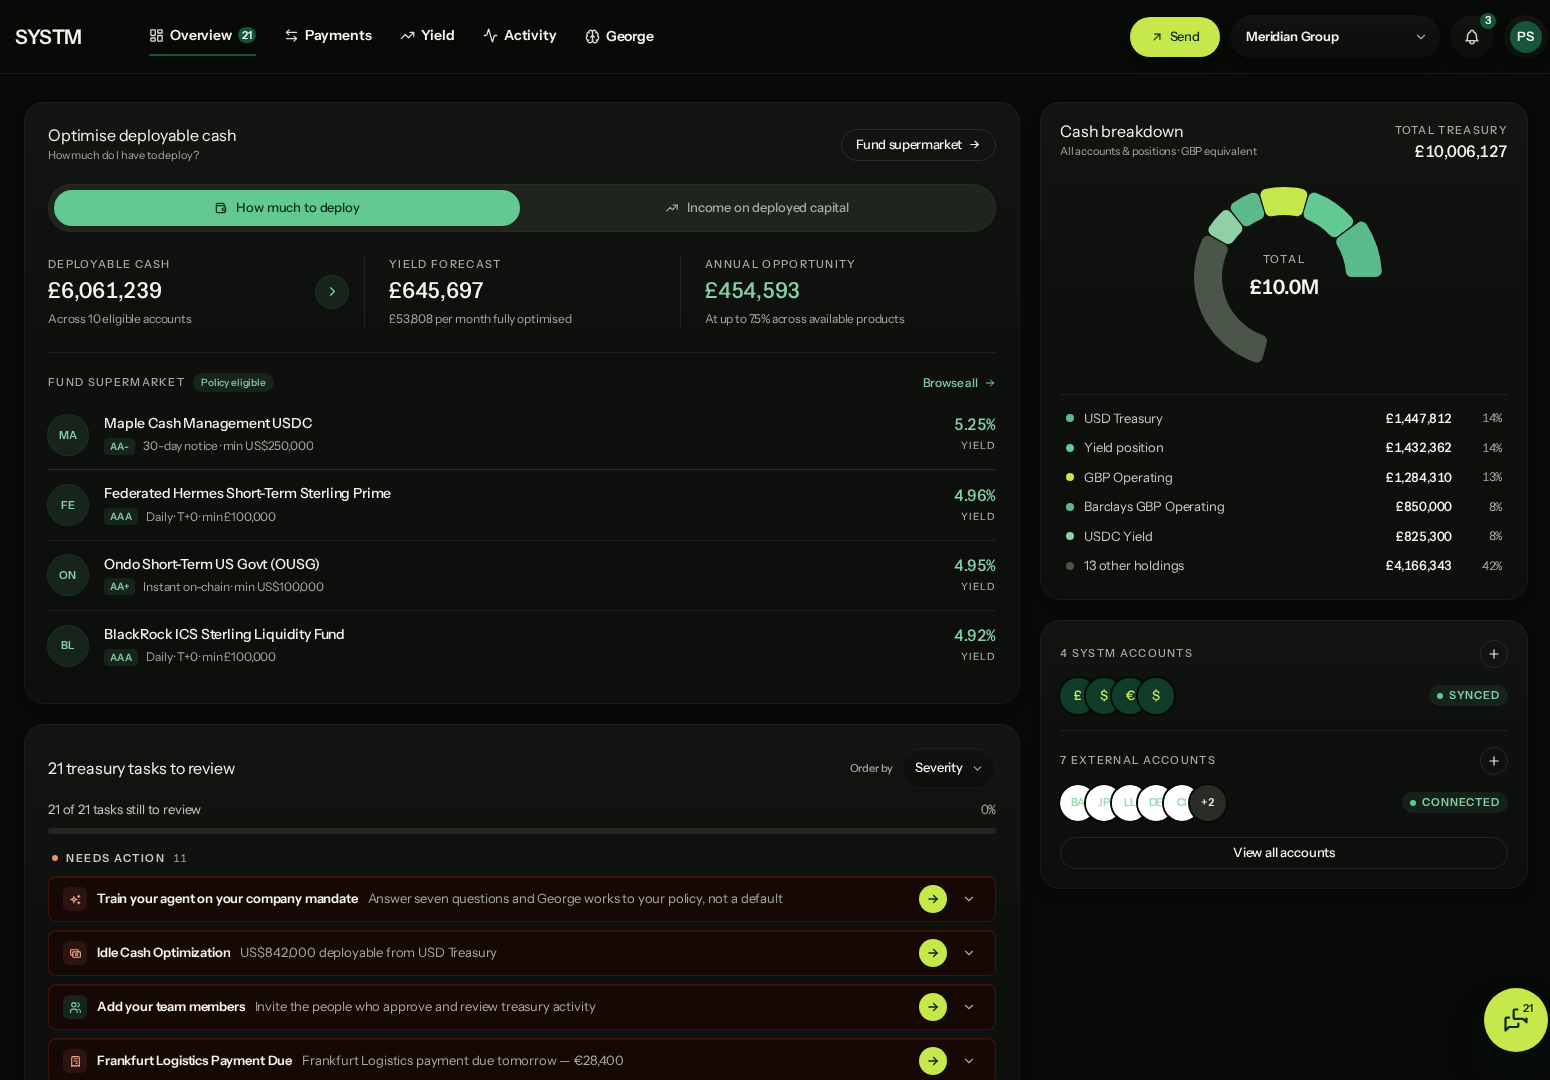Image resolution: width=1550 pixels, height=1080 pixels.
Task: Open Idle Cash Optimization task arrow
Action: [933, 953]
